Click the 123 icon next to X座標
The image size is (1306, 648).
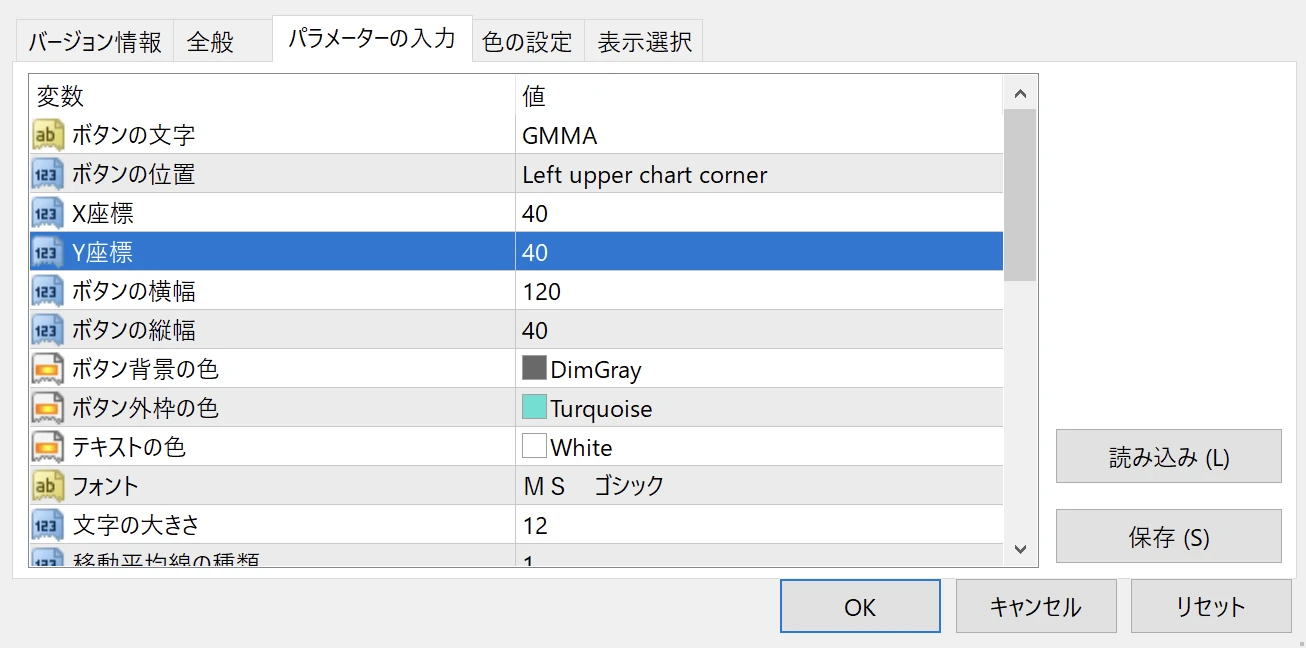(x=45, y=212)
